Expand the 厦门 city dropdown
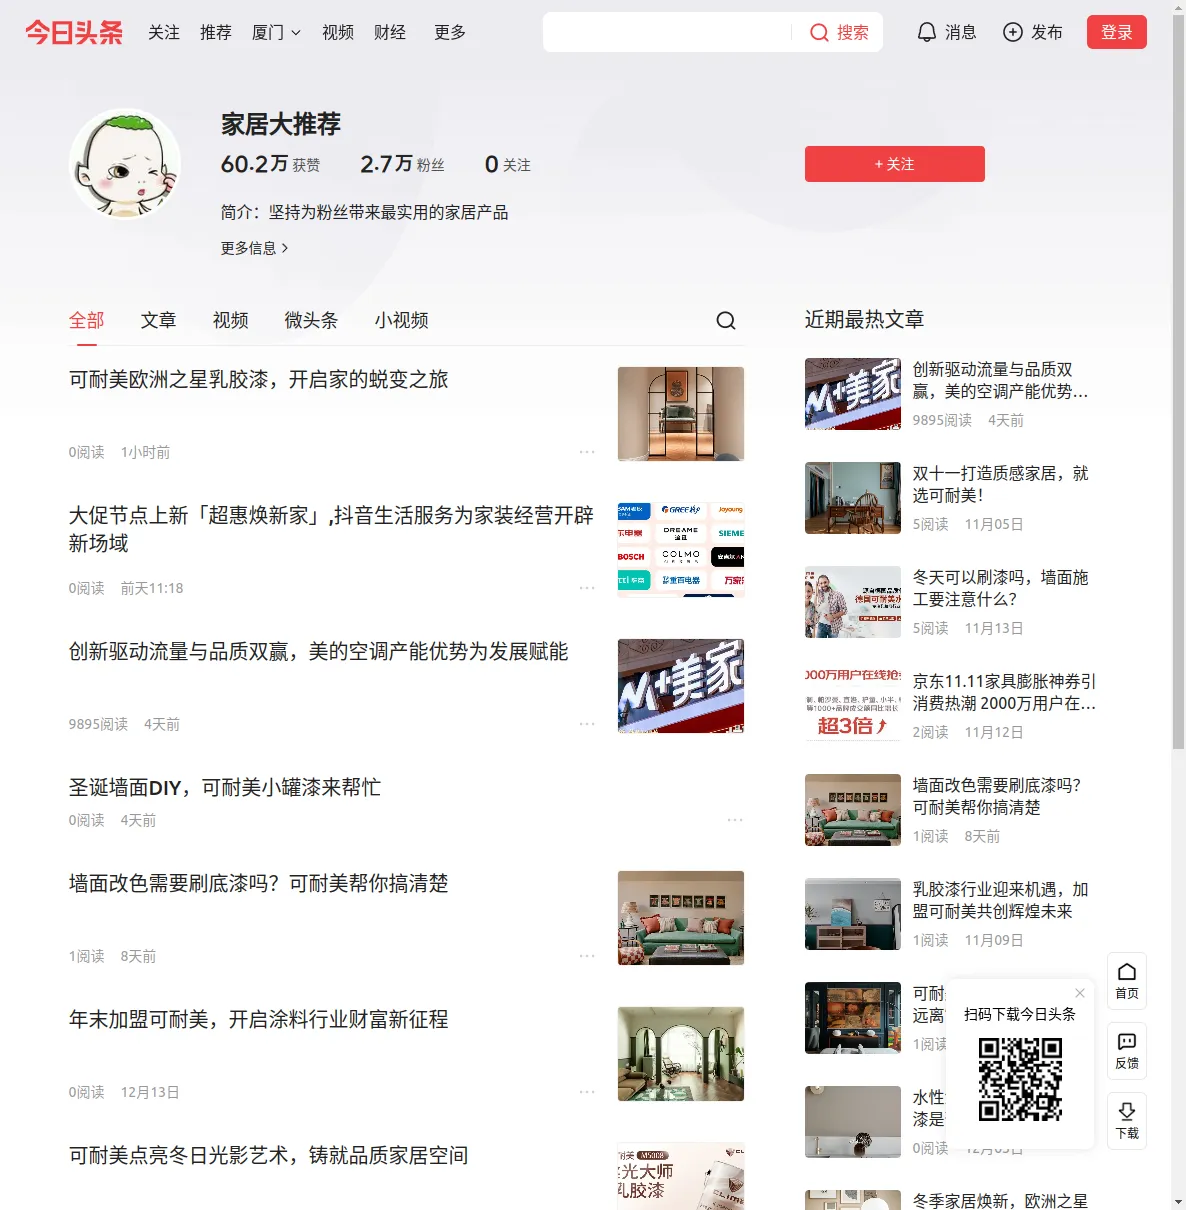This screenshot has width=1186, height=1210. (x=276, y=32)
